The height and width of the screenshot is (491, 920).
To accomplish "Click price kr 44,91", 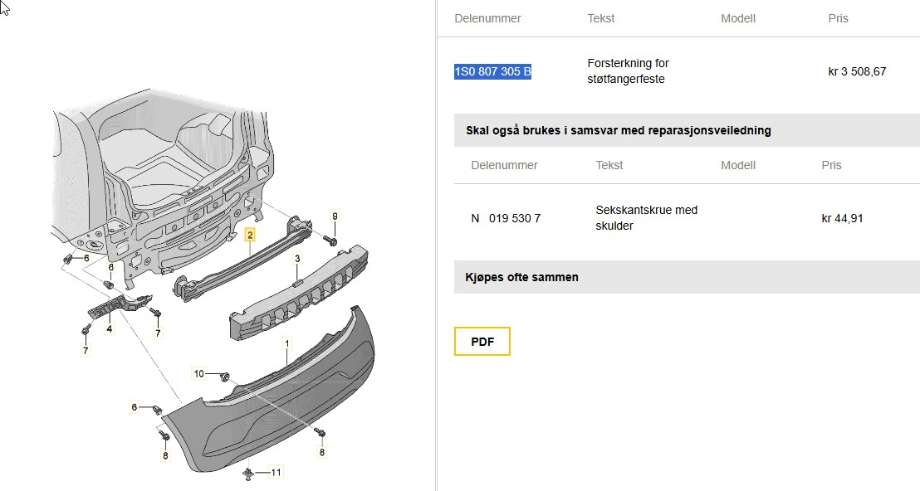I will [x=842, y=218].
